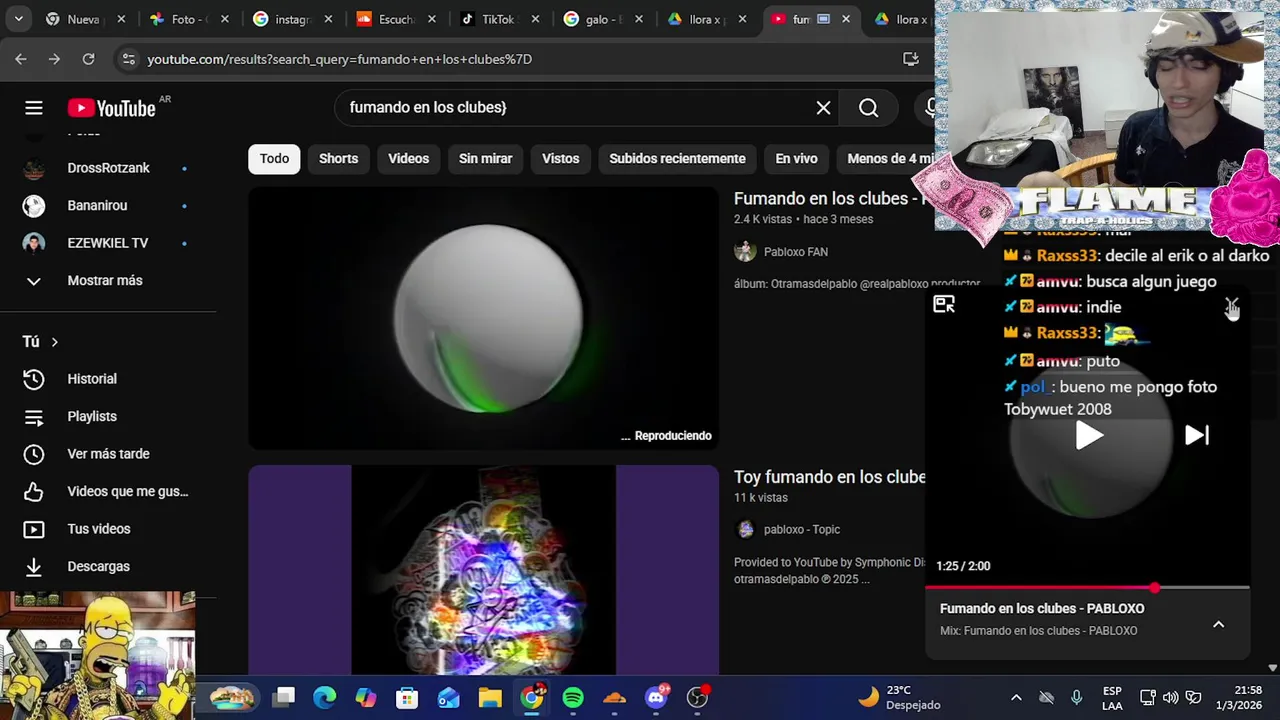Select the Sin mirar filter chip
The height and width of the screenshot is (720, 1280).
coord(485,159)
